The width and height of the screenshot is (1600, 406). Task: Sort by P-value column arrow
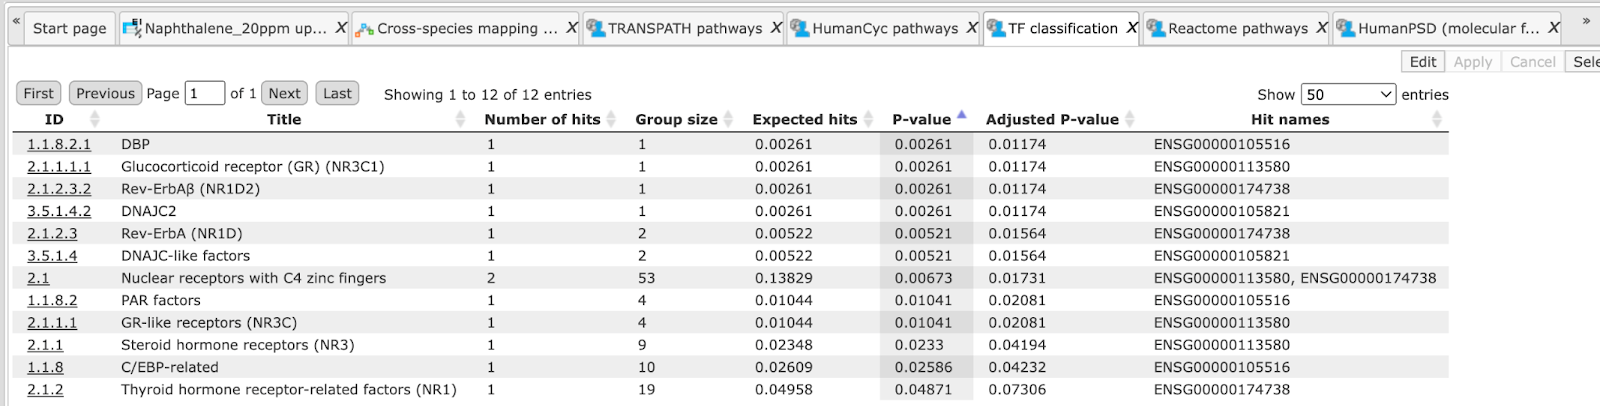961,116
